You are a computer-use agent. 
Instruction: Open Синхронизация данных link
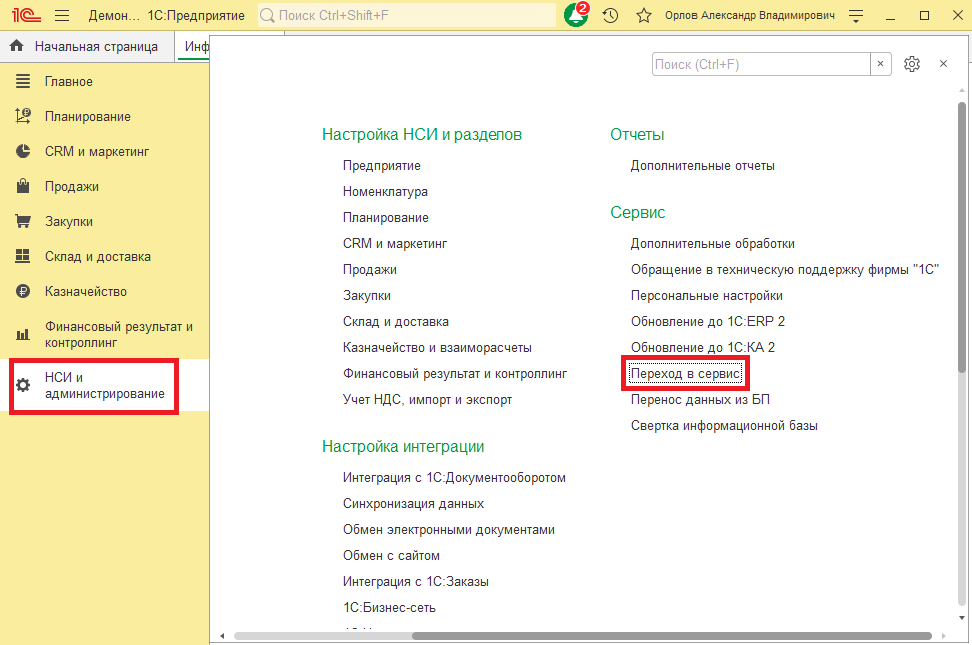point(413,504)
